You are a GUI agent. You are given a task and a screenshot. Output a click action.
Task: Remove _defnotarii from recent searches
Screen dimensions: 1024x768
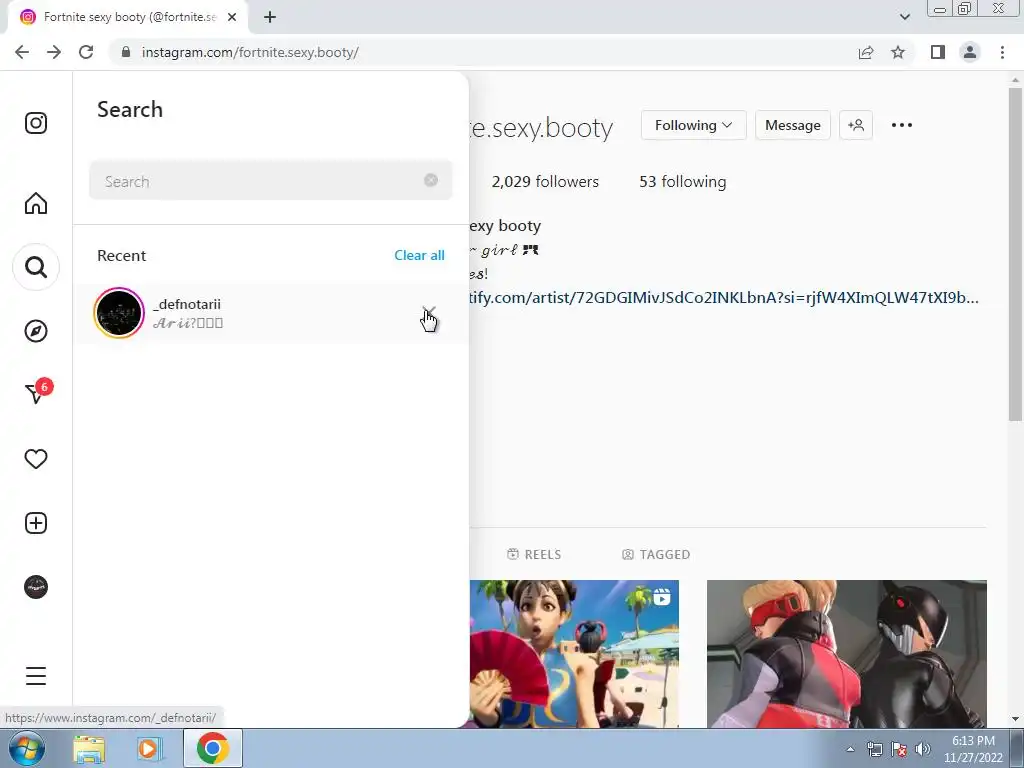point(428,312)
